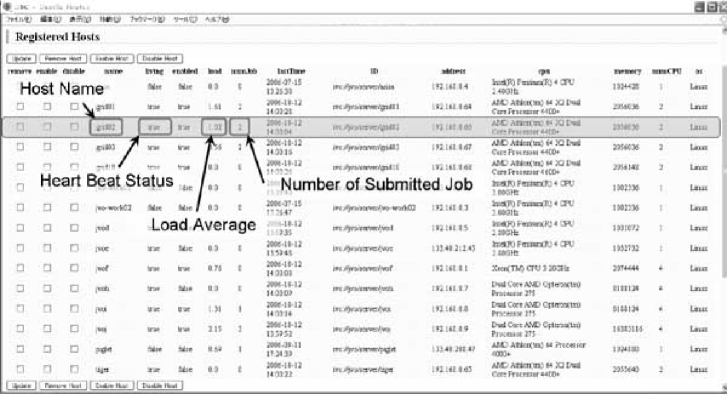Open the ブックマーク (Bookmarks) menu
727x394 pixels.
click(147, 19)
